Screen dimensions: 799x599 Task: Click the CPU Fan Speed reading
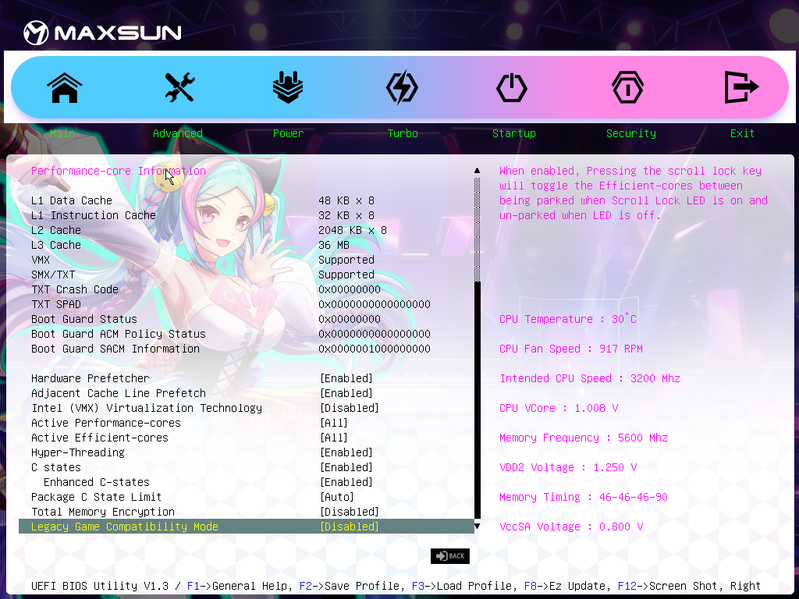571,349
